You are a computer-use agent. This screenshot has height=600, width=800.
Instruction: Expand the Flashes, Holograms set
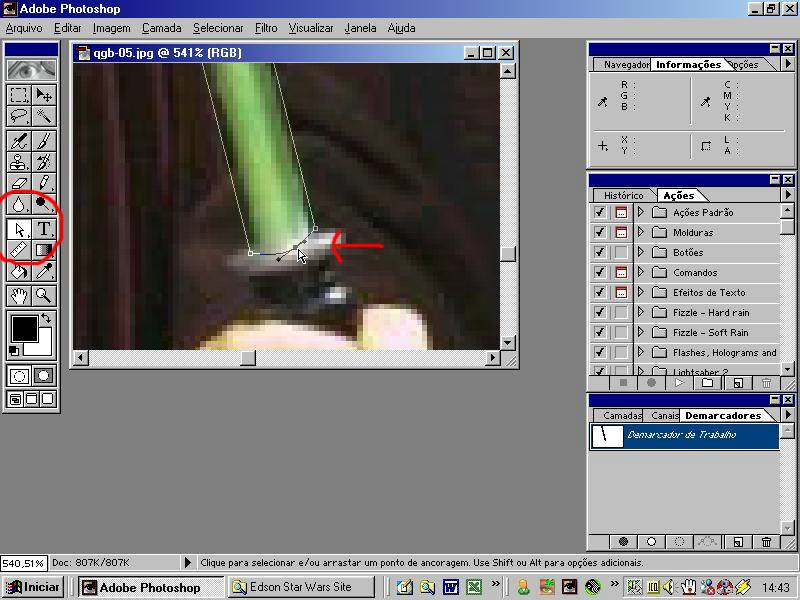[x=641, y=352]
